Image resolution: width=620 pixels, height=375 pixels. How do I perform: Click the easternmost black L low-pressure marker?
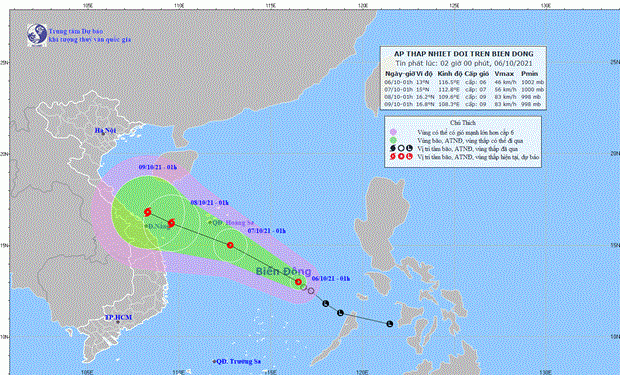(390, 324)
